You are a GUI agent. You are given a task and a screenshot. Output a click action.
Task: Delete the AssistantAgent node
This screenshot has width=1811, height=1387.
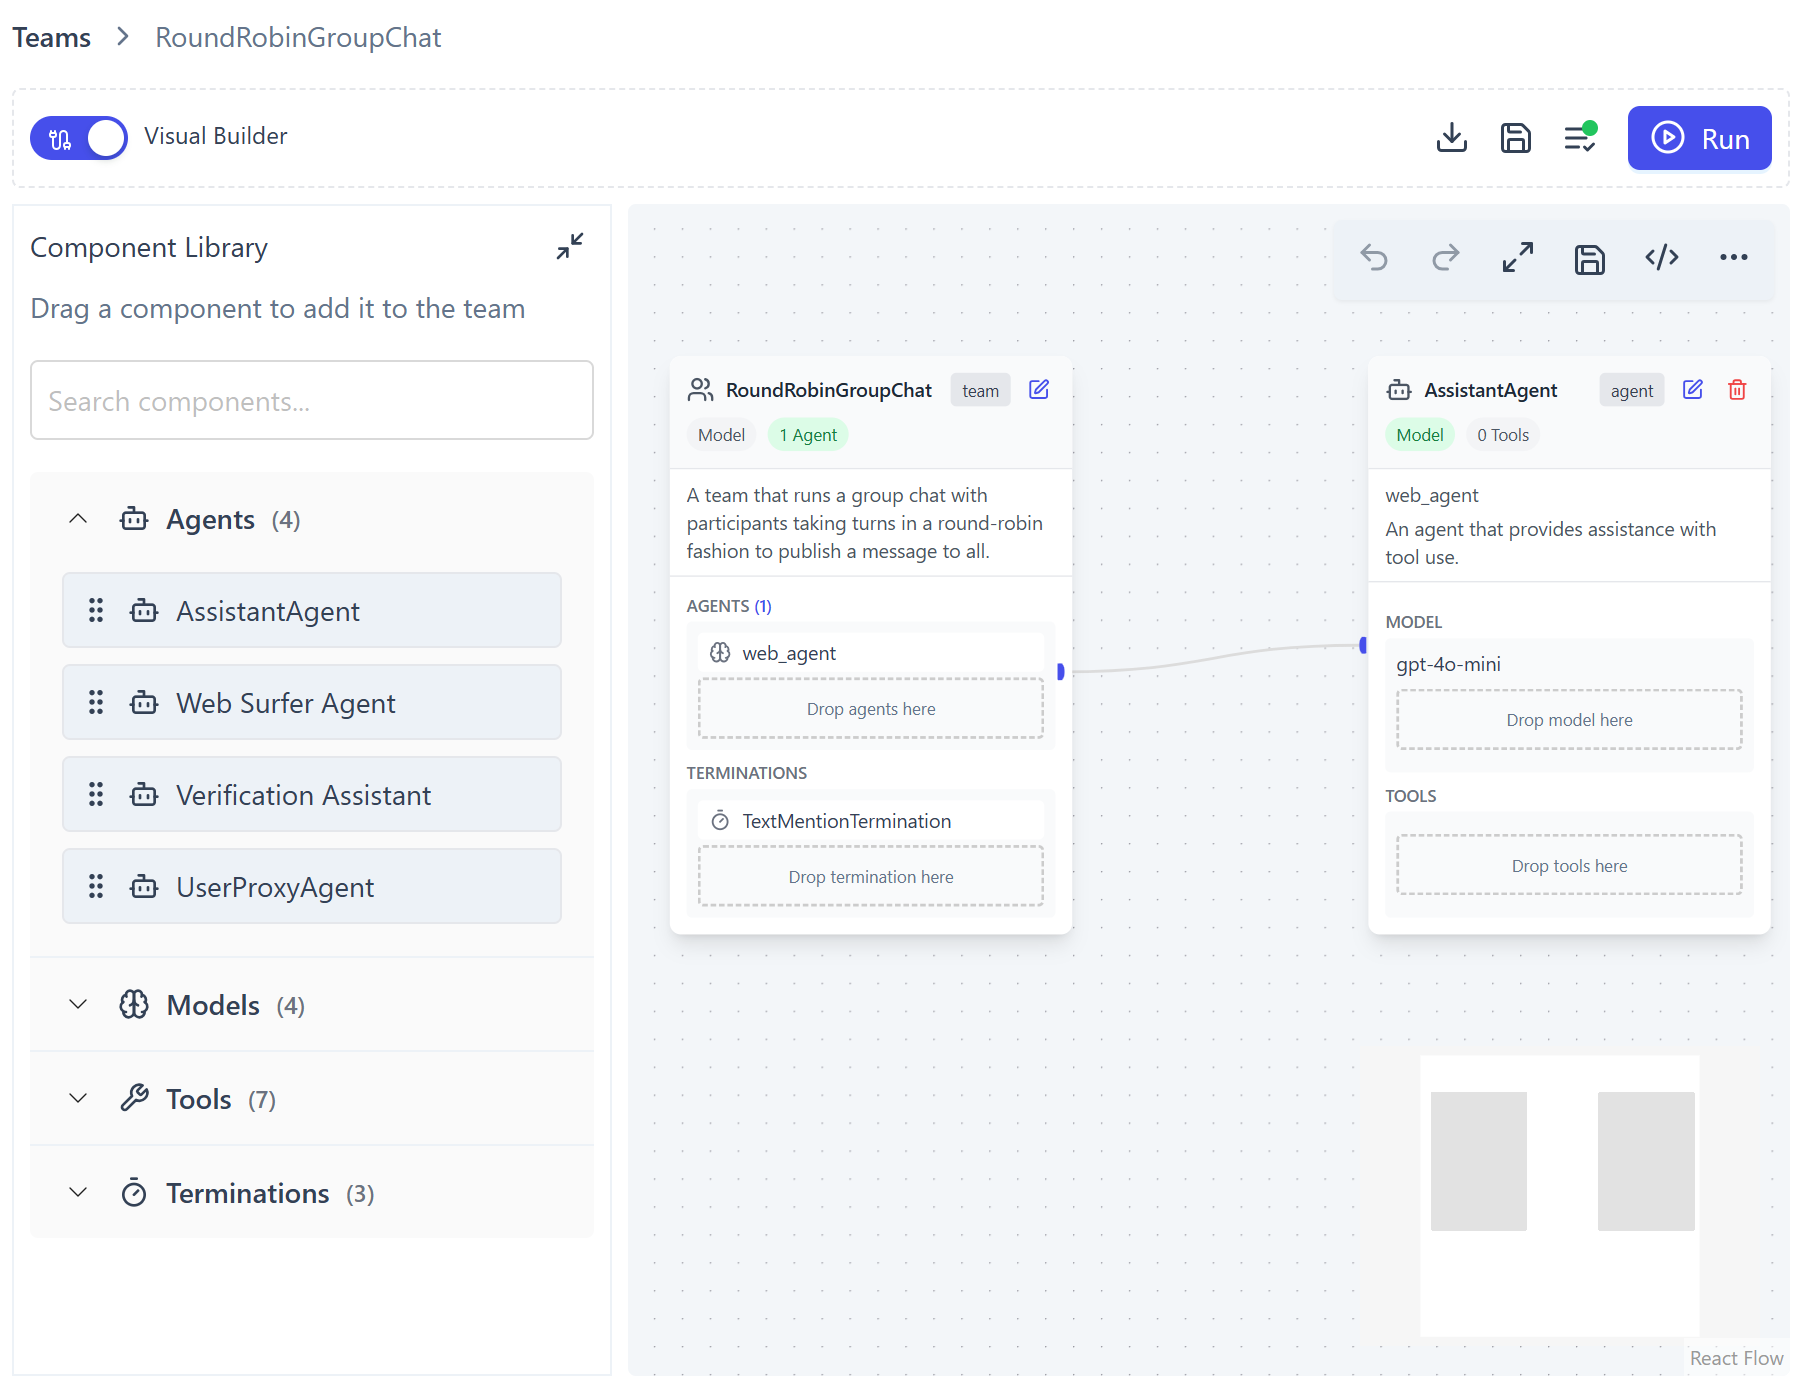[x=1737, y=390]
